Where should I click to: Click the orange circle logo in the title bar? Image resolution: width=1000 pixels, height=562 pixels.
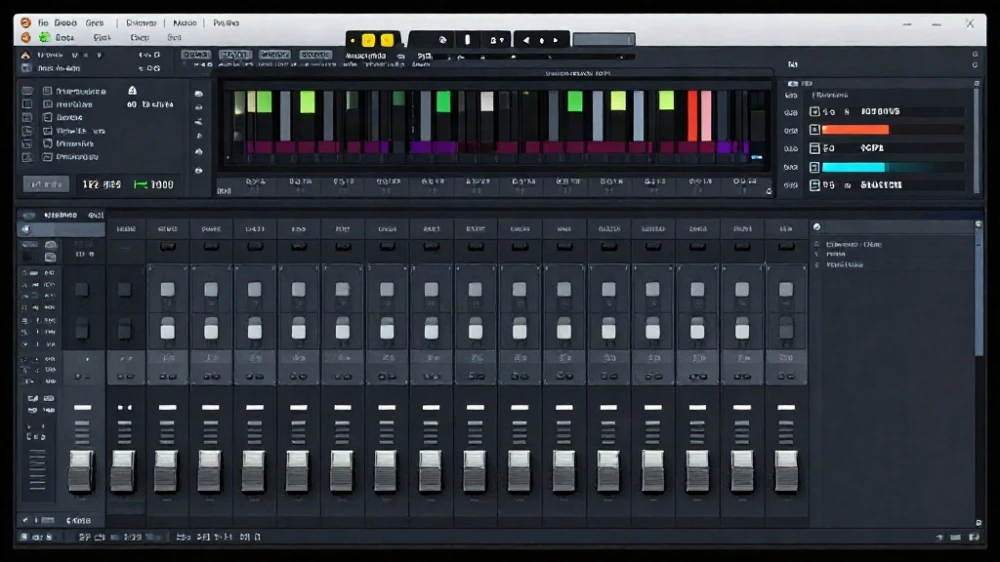click(x=26, y=23)
